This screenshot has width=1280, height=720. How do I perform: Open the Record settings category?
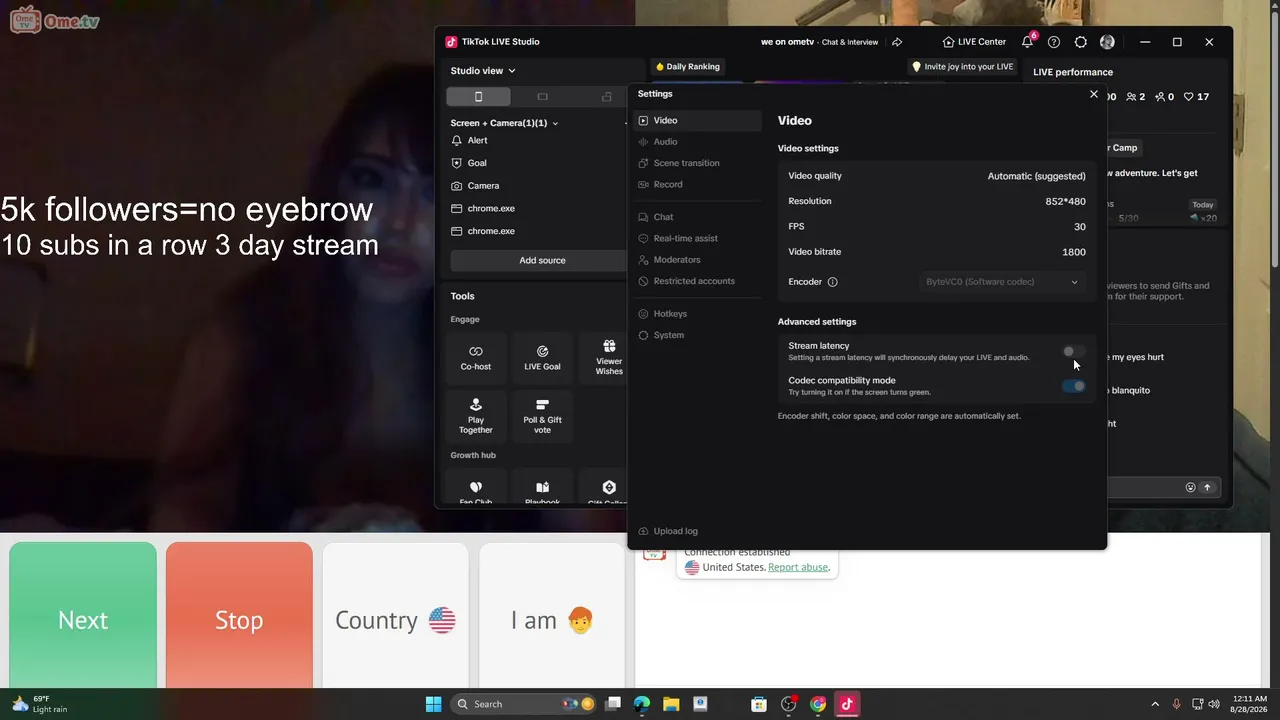pyautogui.click(x=699, y=184)
